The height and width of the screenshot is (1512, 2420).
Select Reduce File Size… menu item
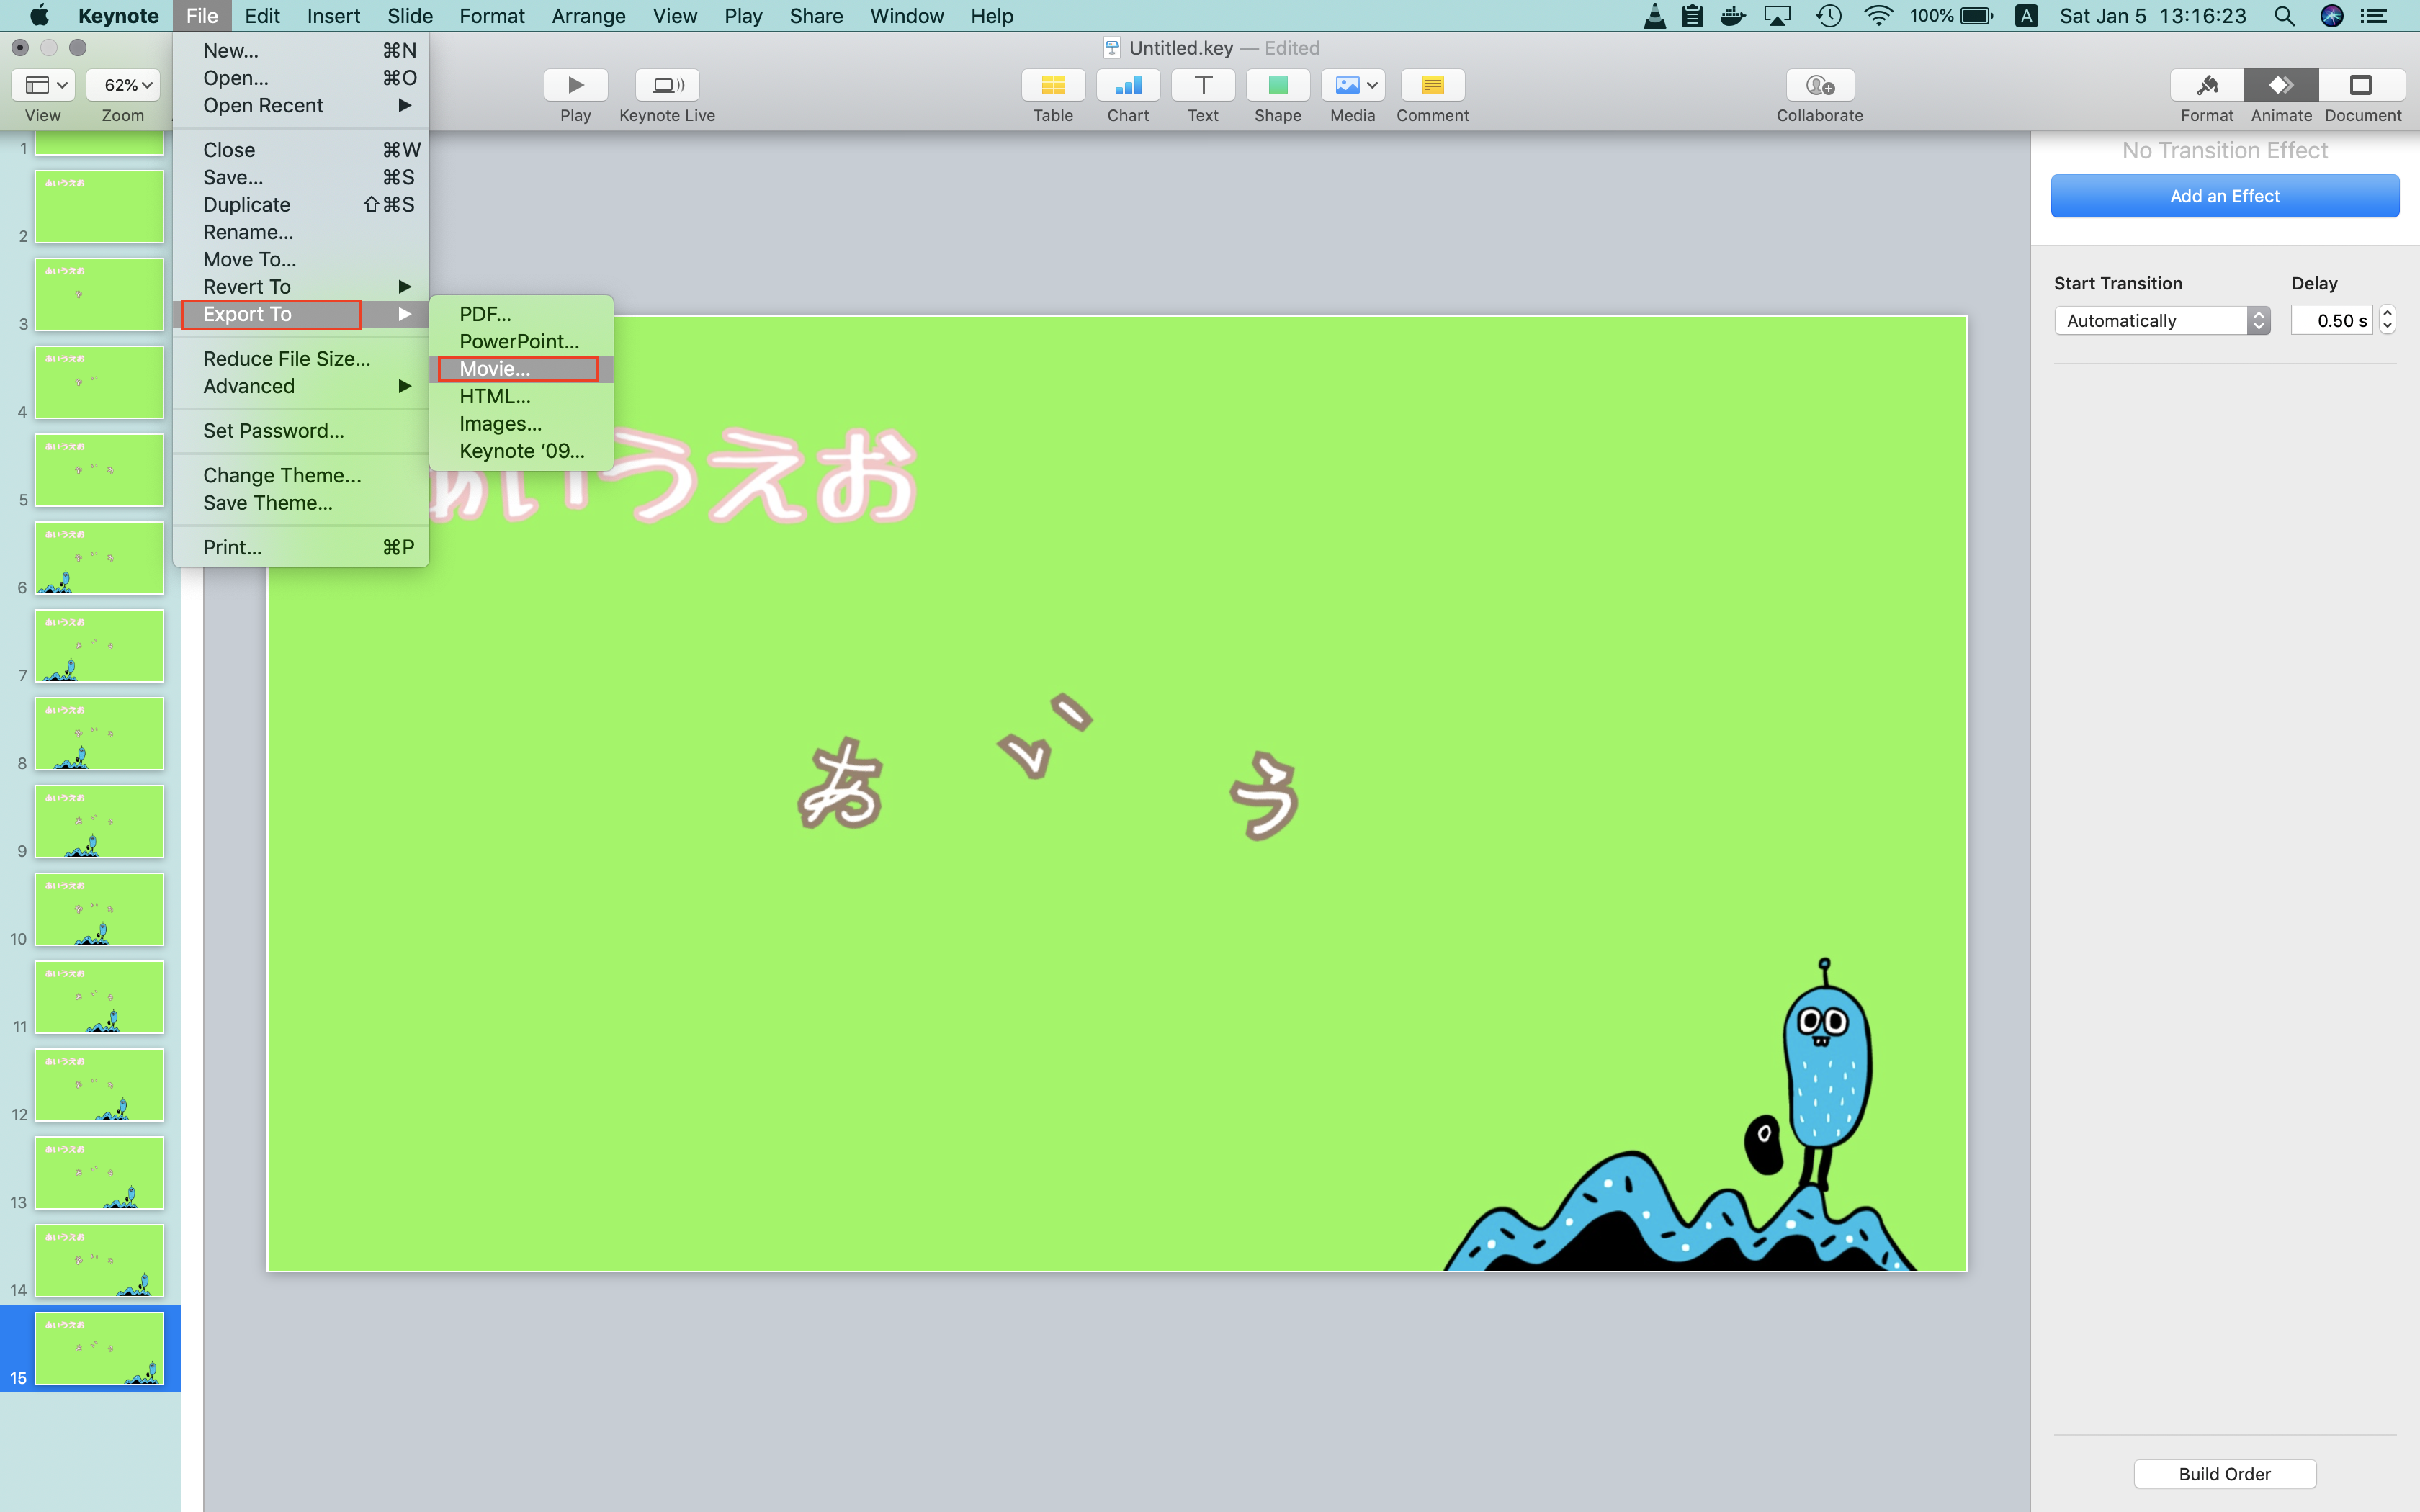pyautogui.click(x=301, y=358)
